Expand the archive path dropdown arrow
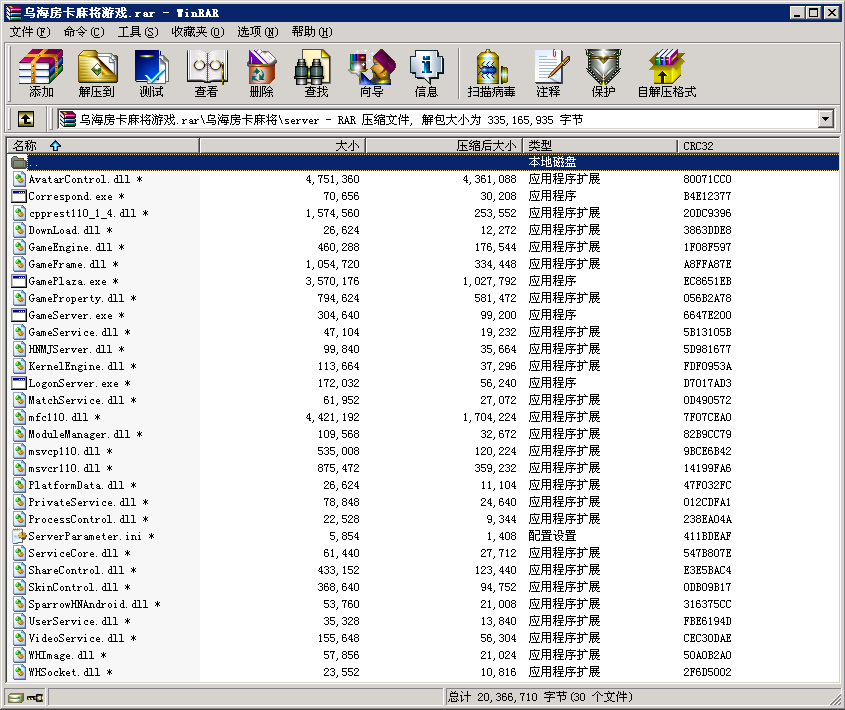Image resolution: width=845 pixels, height=710 pixels. [x=825, y=119]
